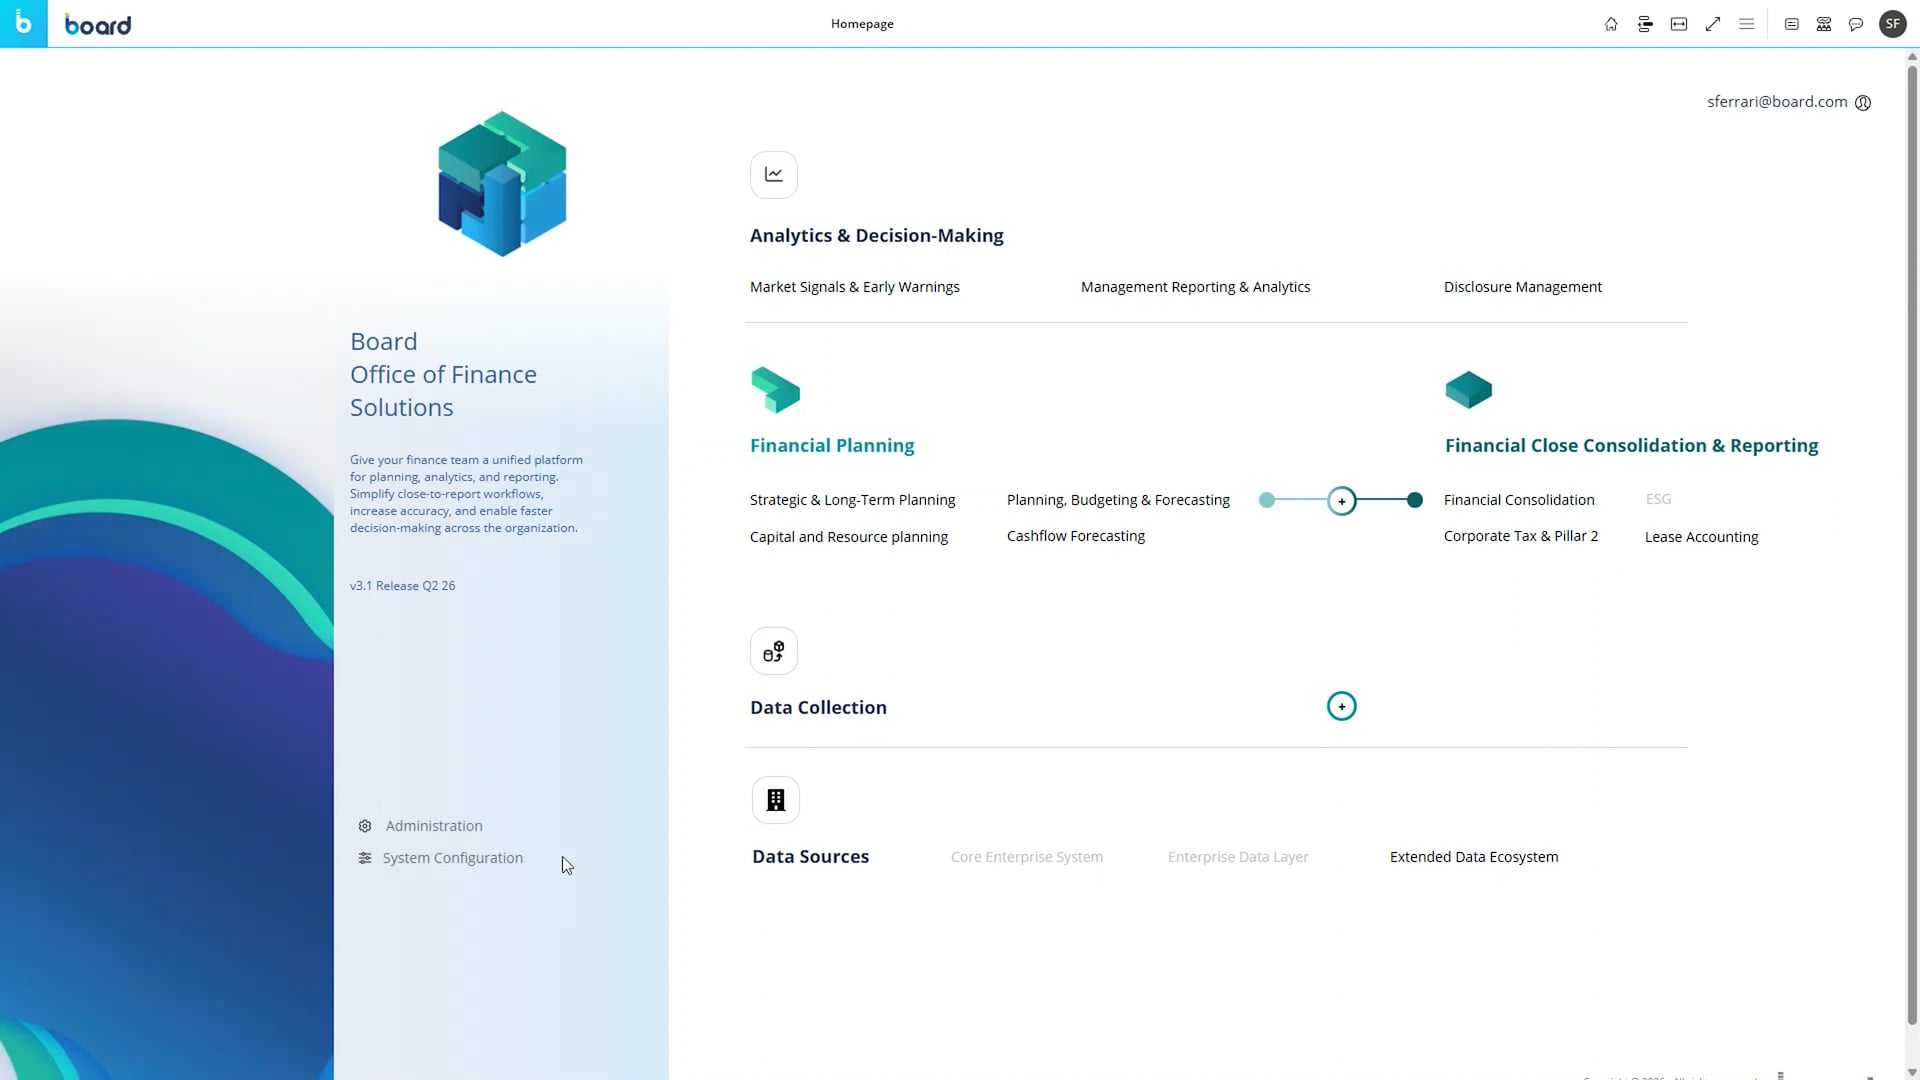Click the Data Collection heading
Image resolution: width=1920 pixels, height=1080 pixels.
tap(818, 708)
